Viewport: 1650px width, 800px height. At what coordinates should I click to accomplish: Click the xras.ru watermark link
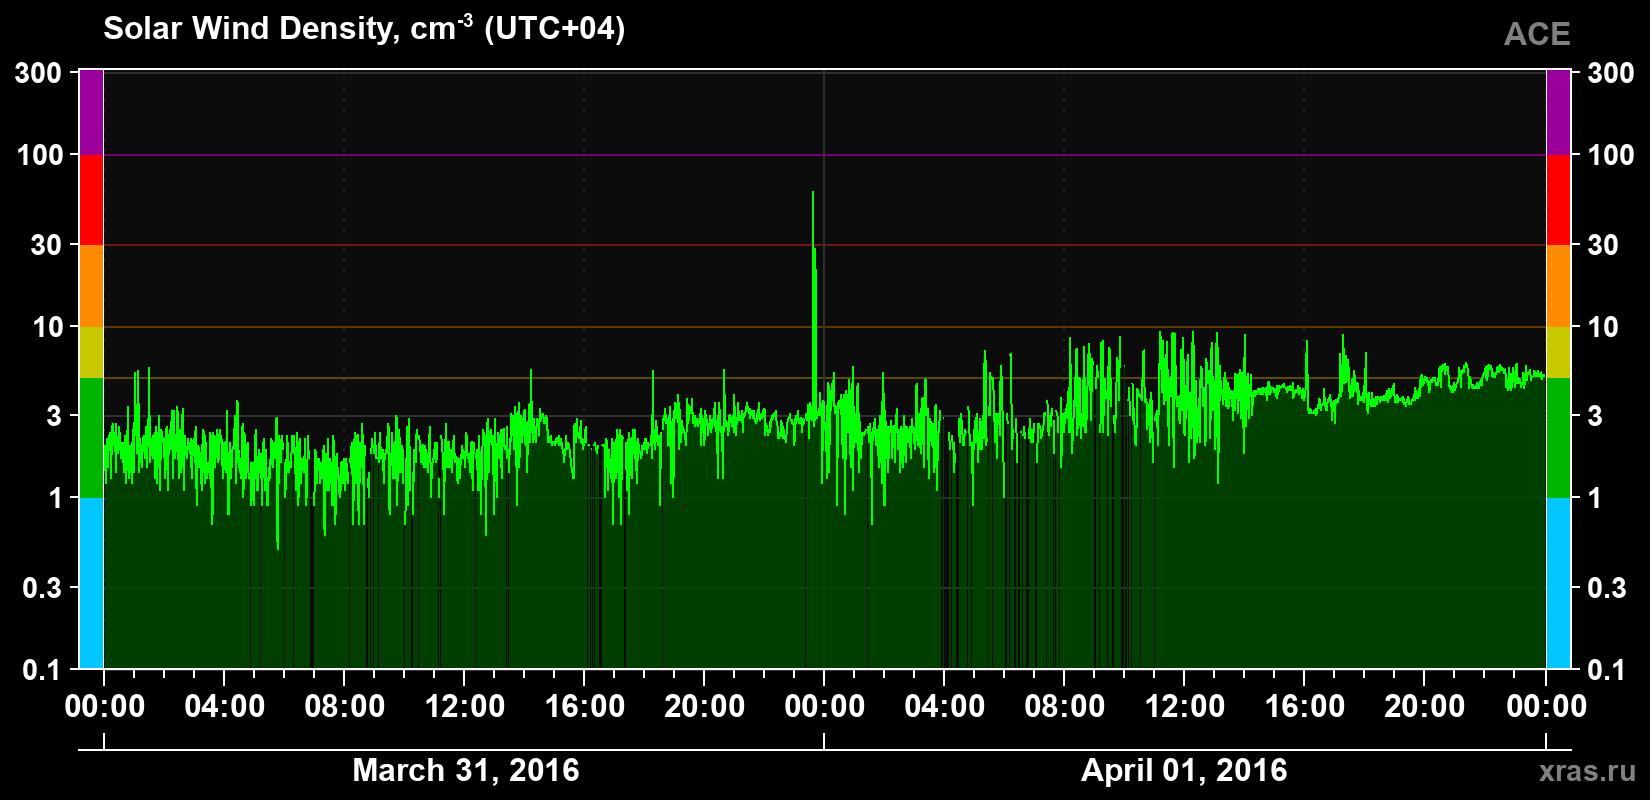[1587, 770]
